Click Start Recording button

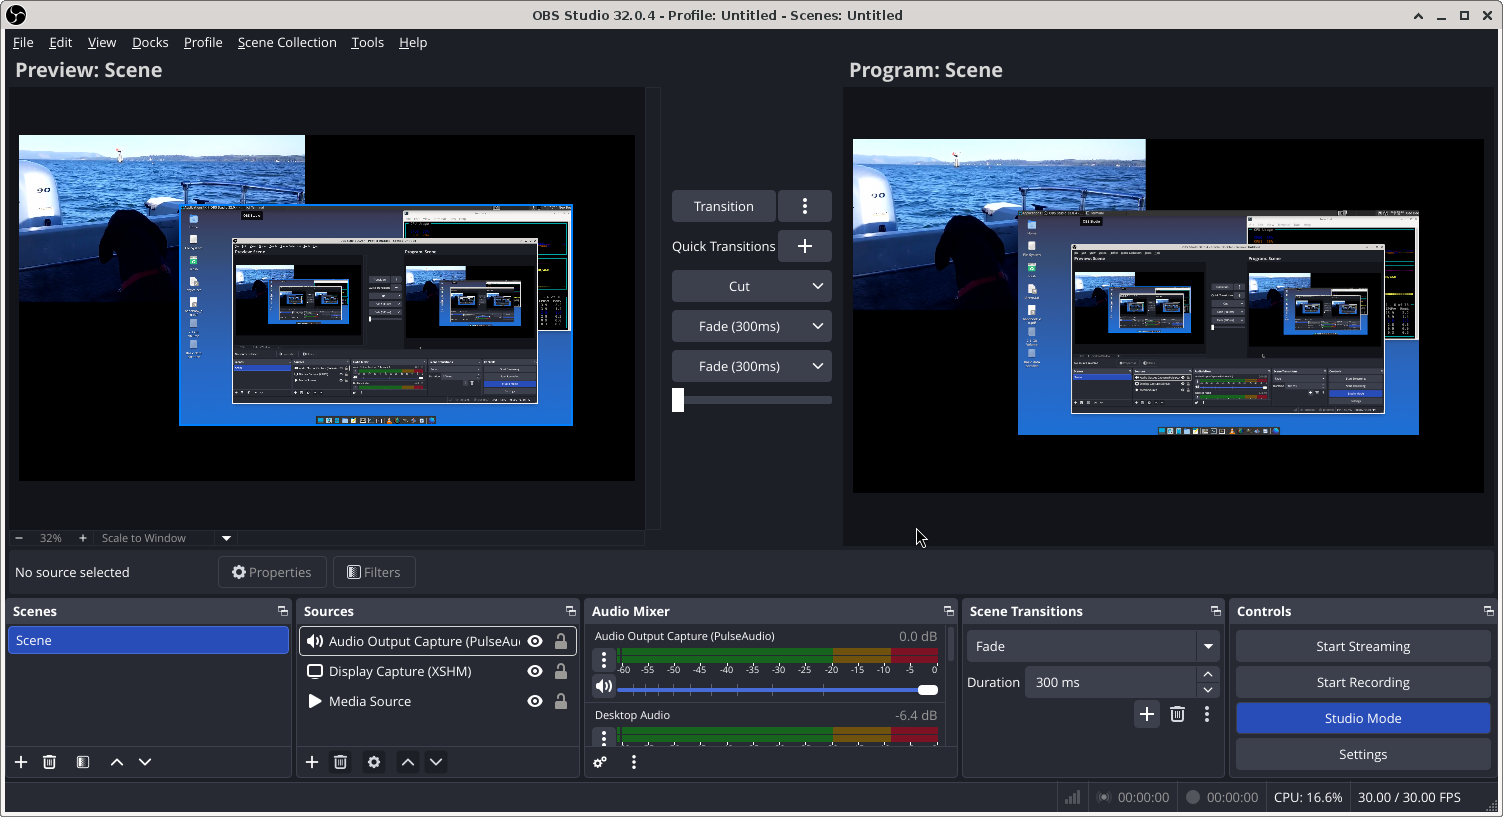tap(1362, 682)
